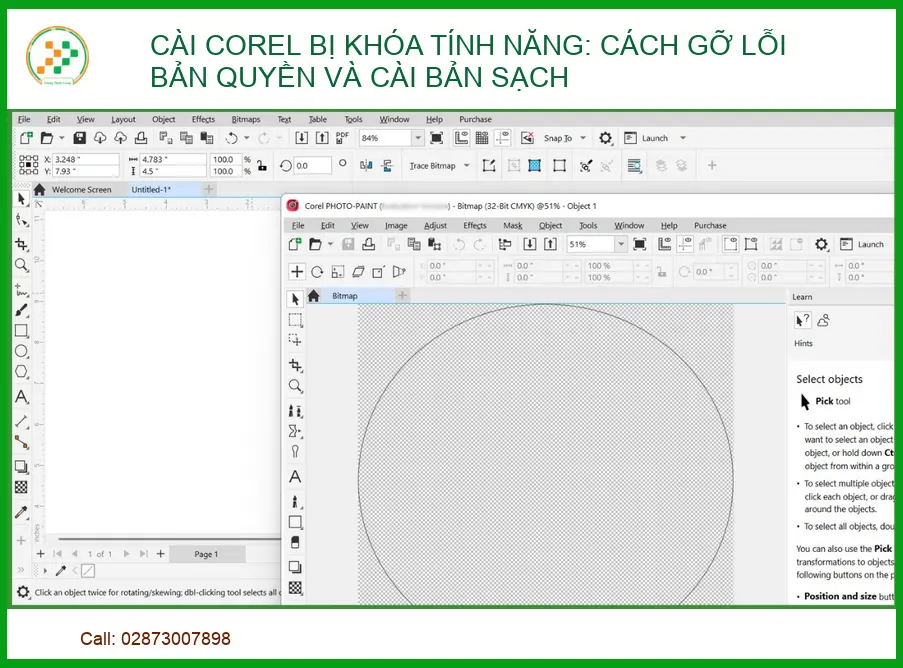Viewport: 903px width, 668px height.
Task: Click the Save icon in CorelDRAW toolbar
Action: [x=80, y=138]
